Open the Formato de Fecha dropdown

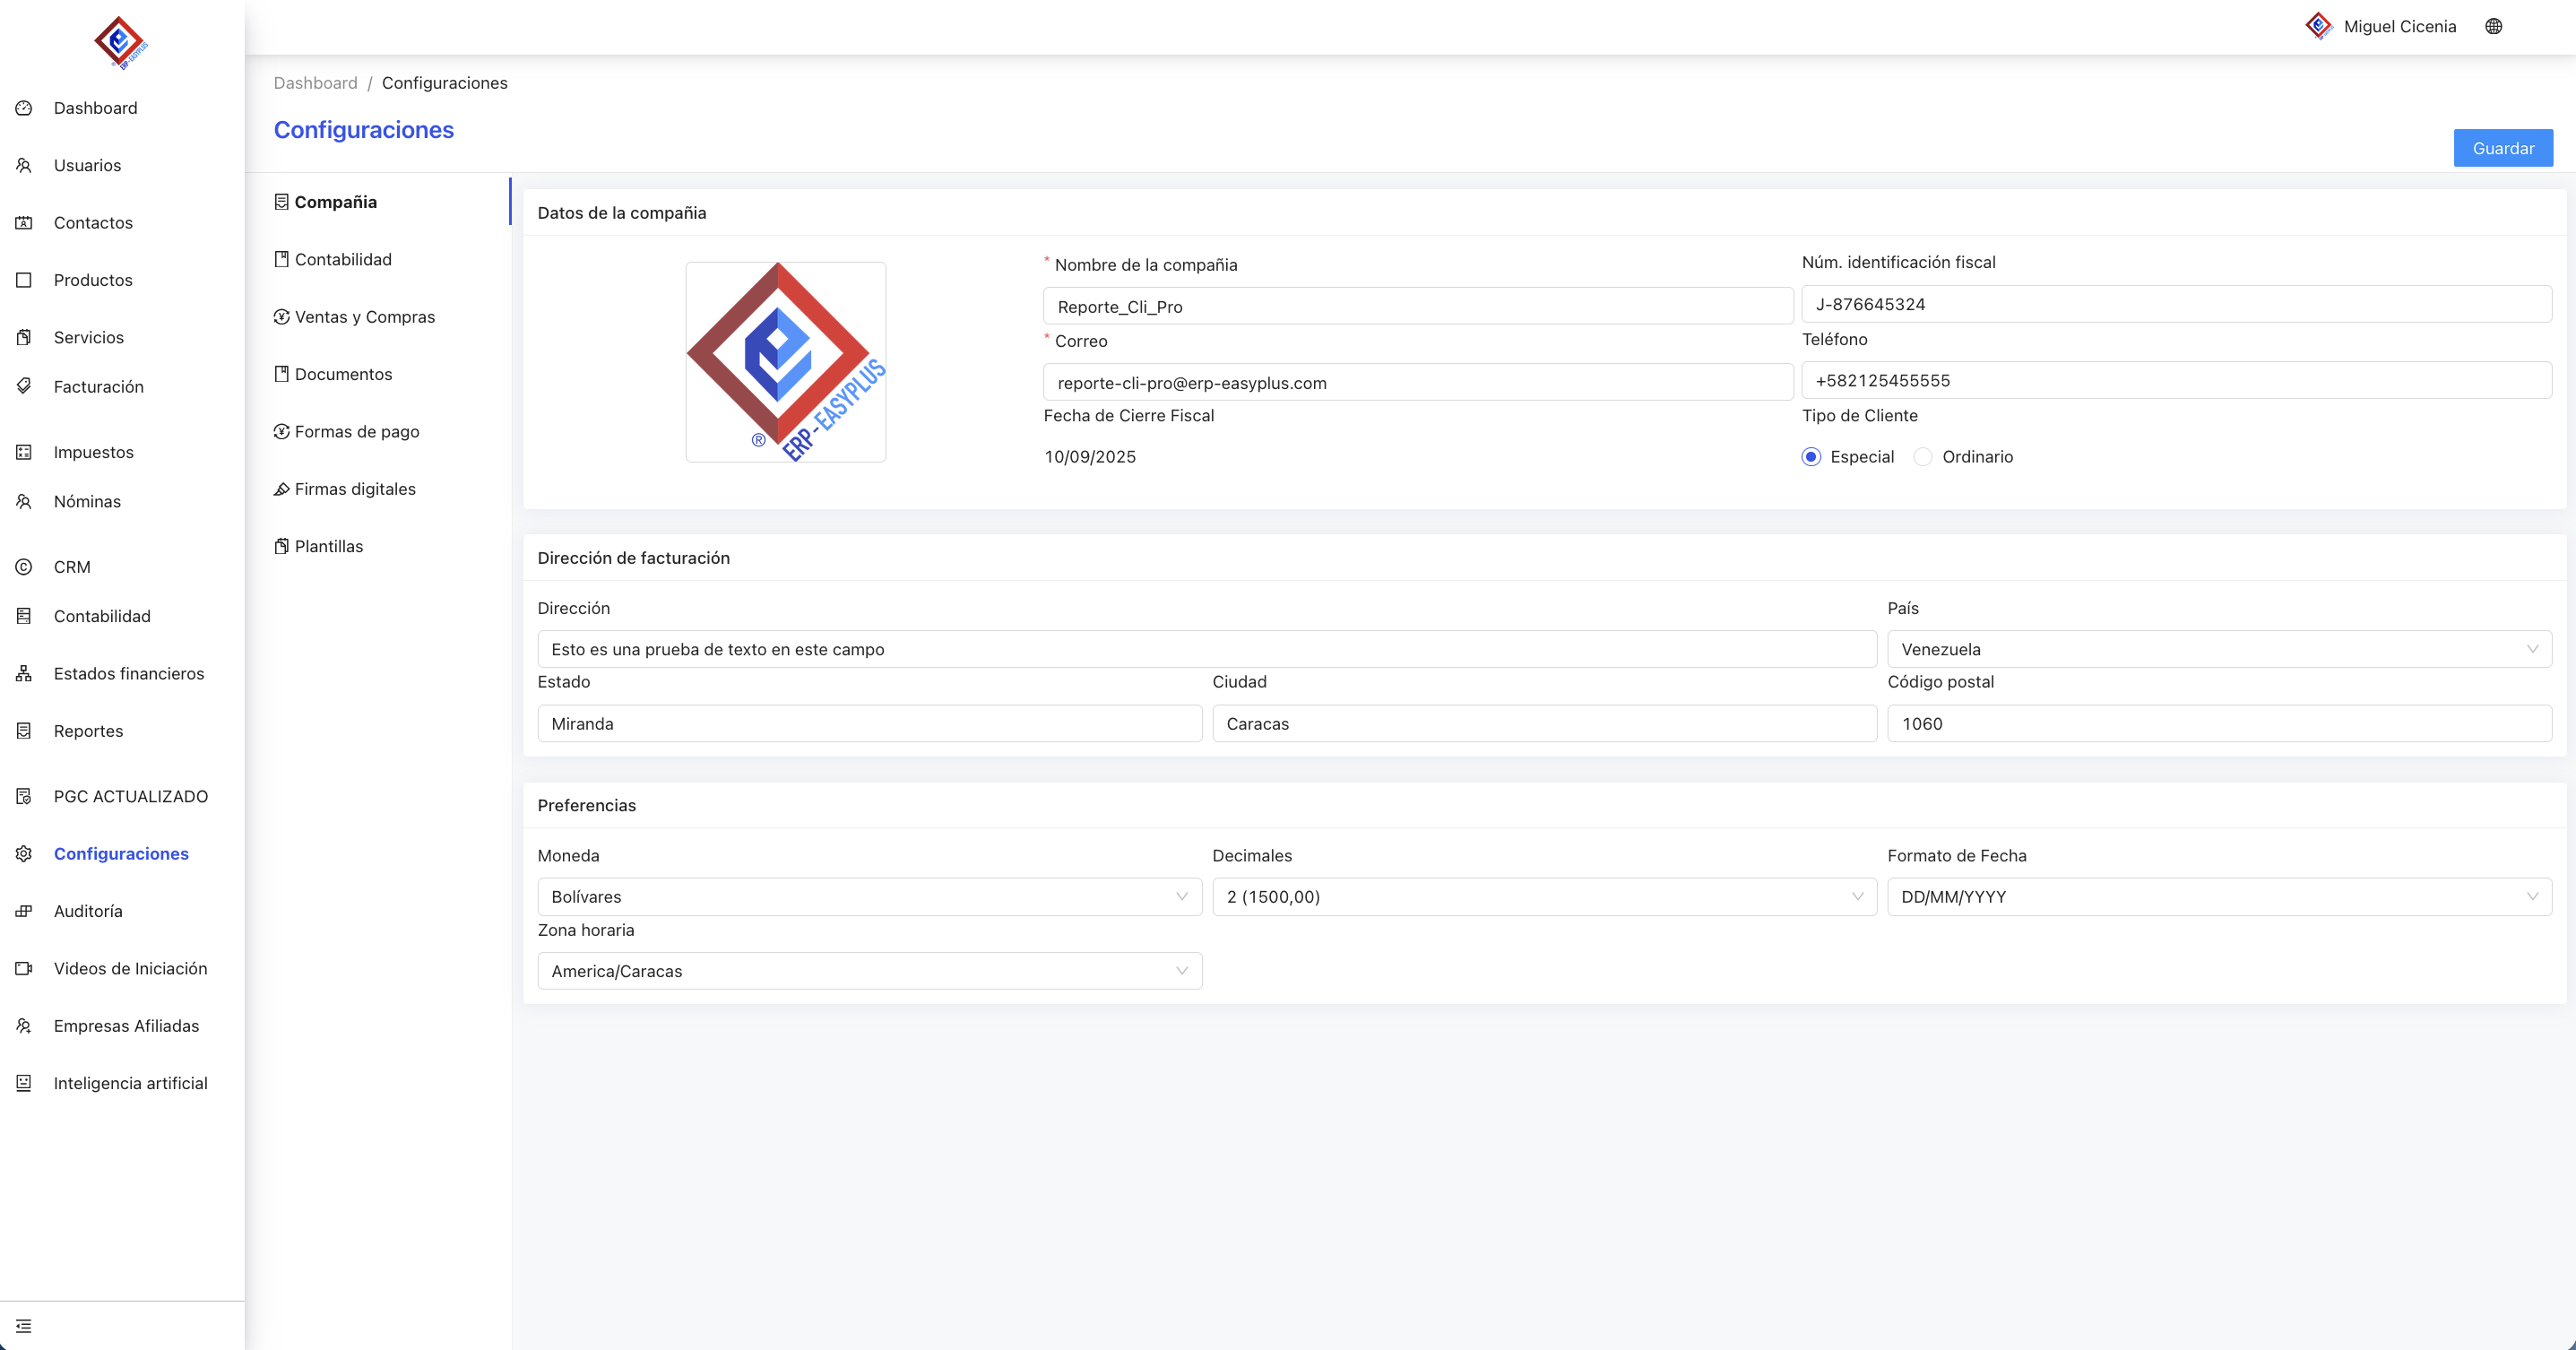click(2218, 897)
